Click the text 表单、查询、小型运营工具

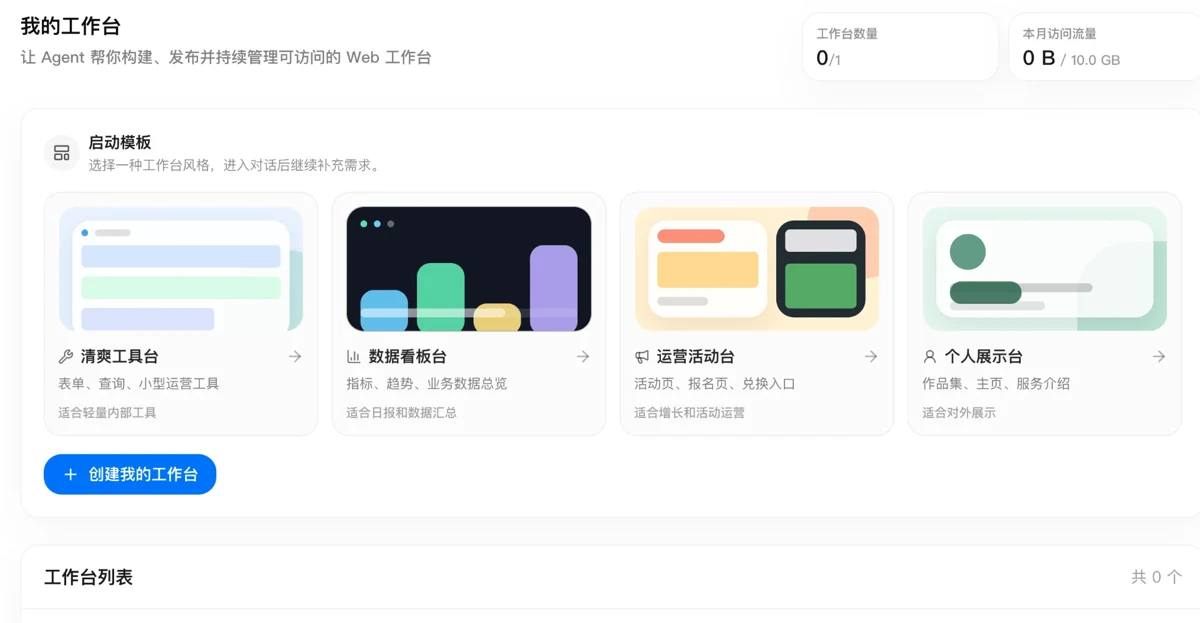point(139,383)
